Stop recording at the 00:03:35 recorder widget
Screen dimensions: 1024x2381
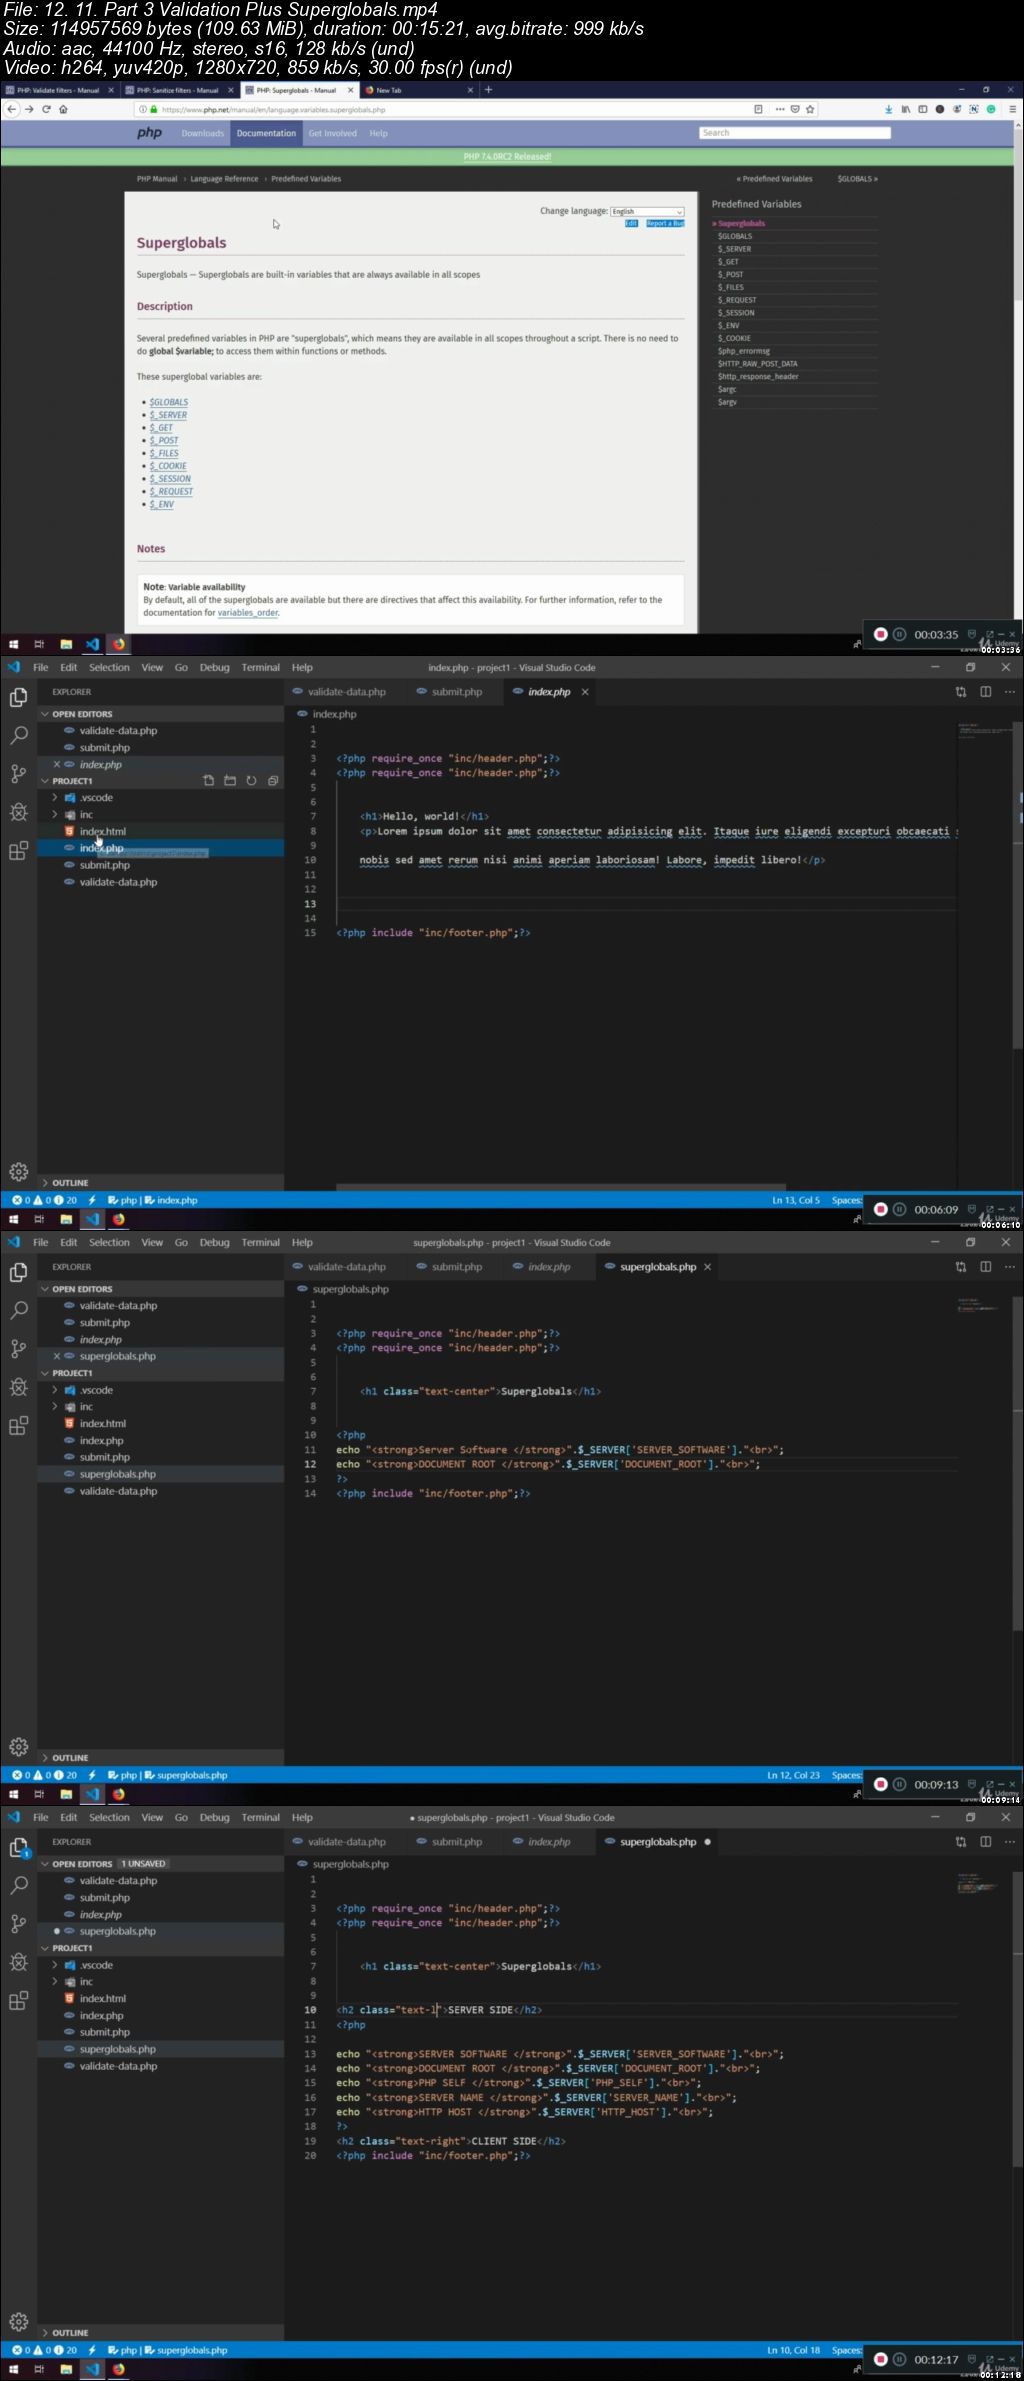pos(881,634)
